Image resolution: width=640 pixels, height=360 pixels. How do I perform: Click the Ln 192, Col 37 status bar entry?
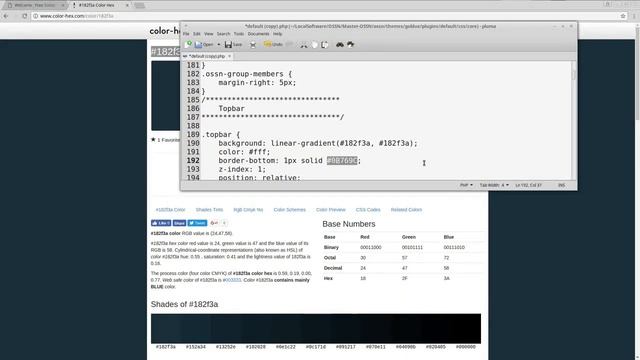click(528, 185)
